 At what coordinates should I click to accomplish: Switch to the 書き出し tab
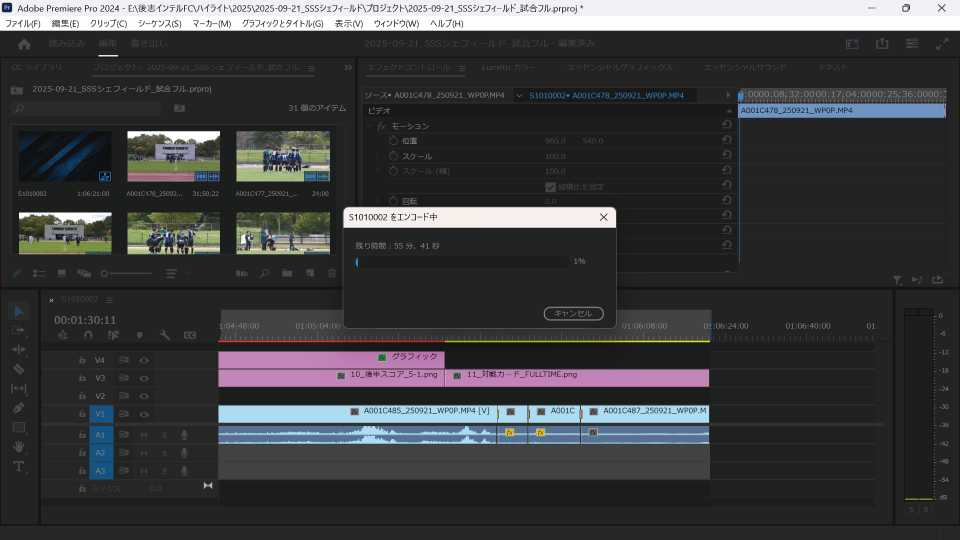click(x=148, y=44)
